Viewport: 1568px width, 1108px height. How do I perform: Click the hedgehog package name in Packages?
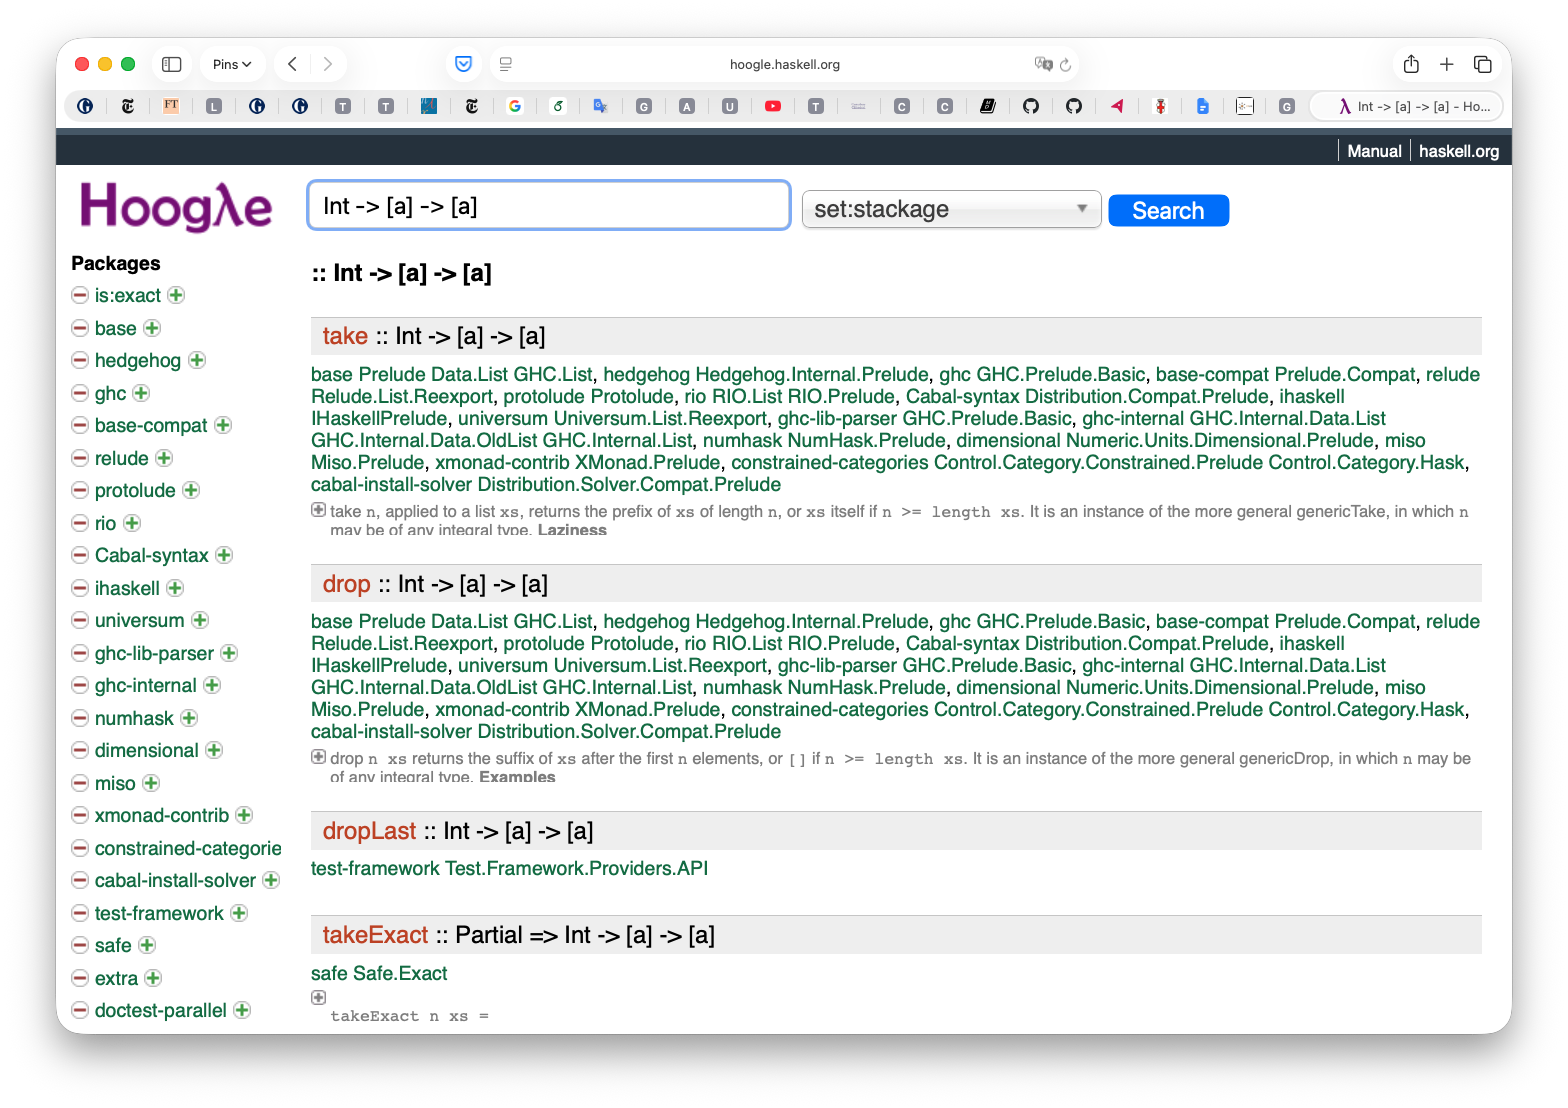pos(138,360)
